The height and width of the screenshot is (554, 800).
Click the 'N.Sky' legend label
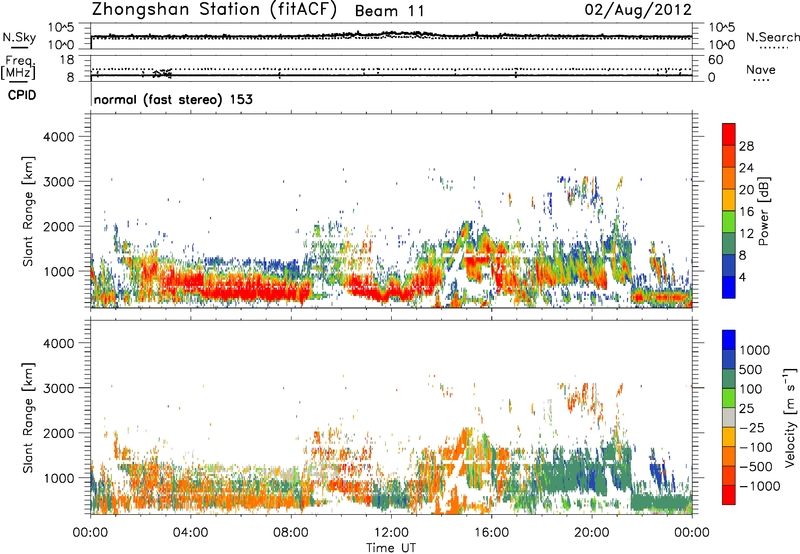point(19,38)
